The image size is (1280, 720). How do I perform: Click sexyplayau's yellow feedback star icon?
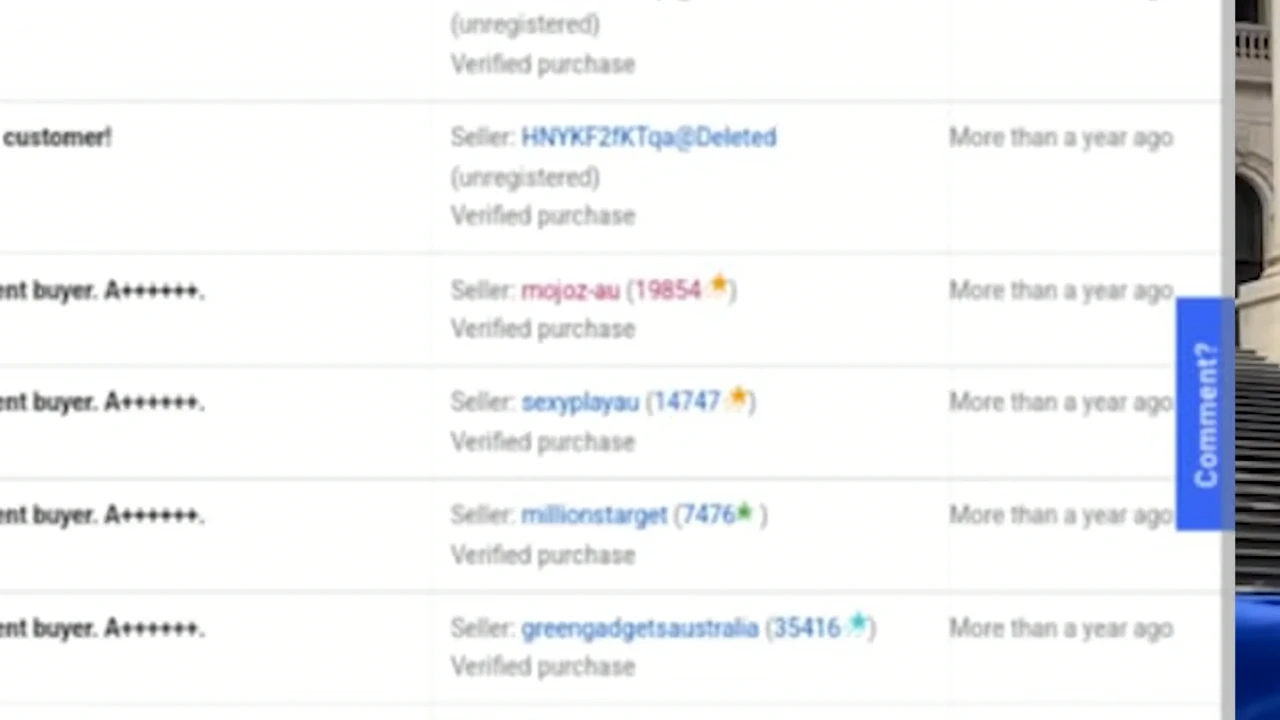click(738, 399)
